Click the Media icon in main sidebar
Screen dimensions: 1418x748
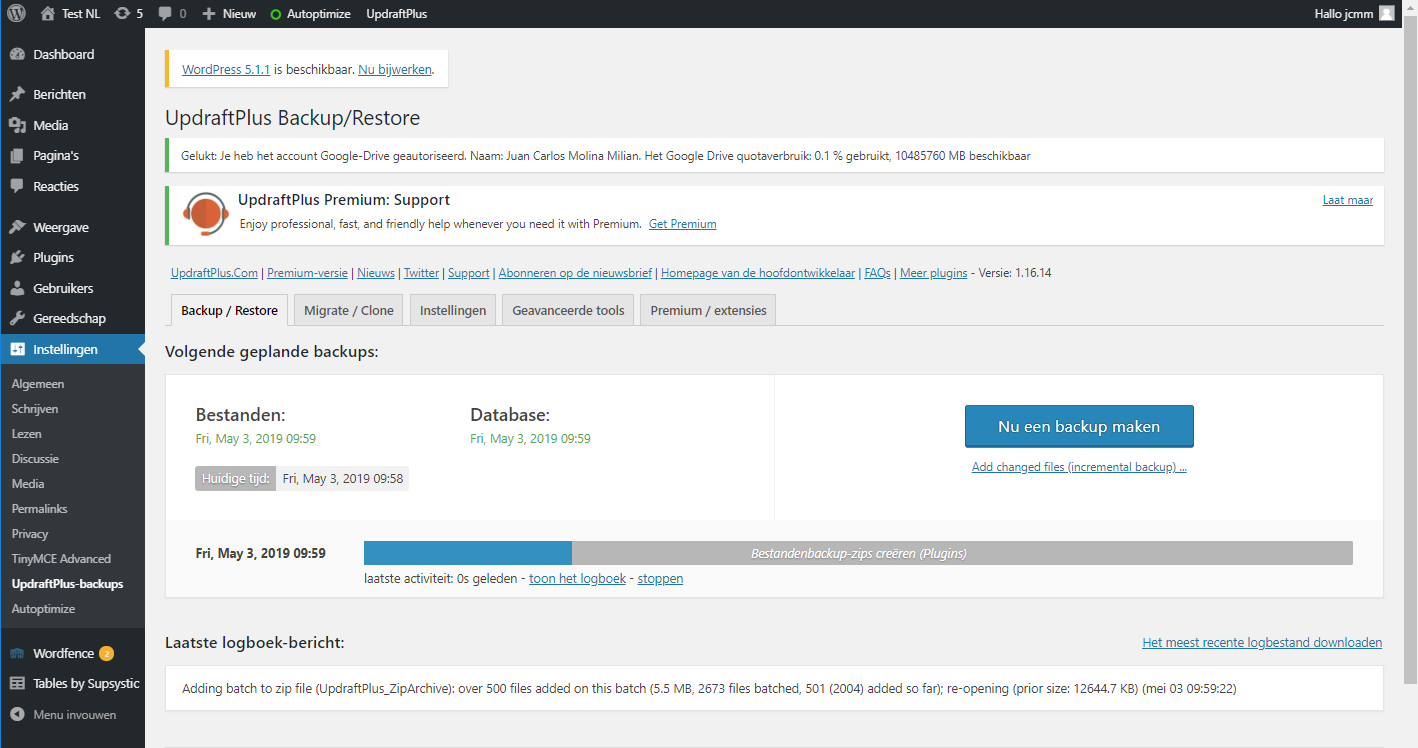point(17,125)
